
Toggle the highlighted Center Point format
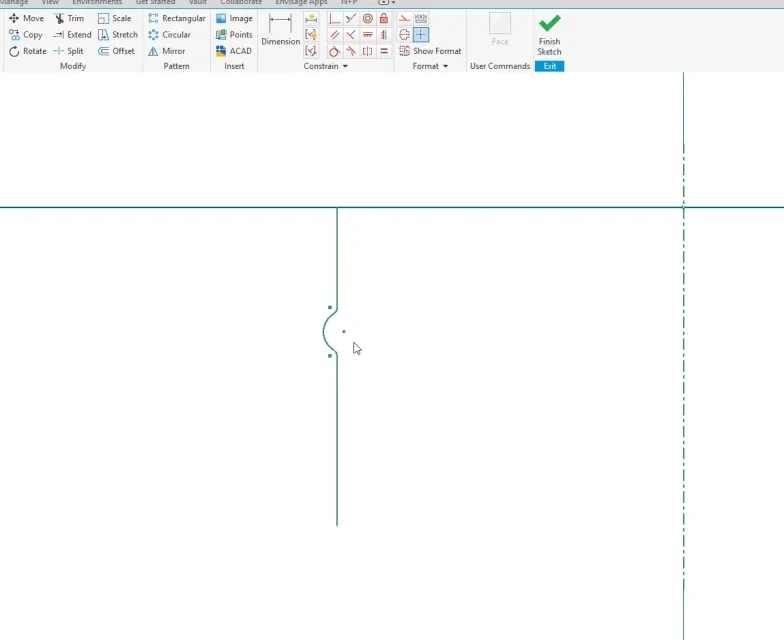421,35
